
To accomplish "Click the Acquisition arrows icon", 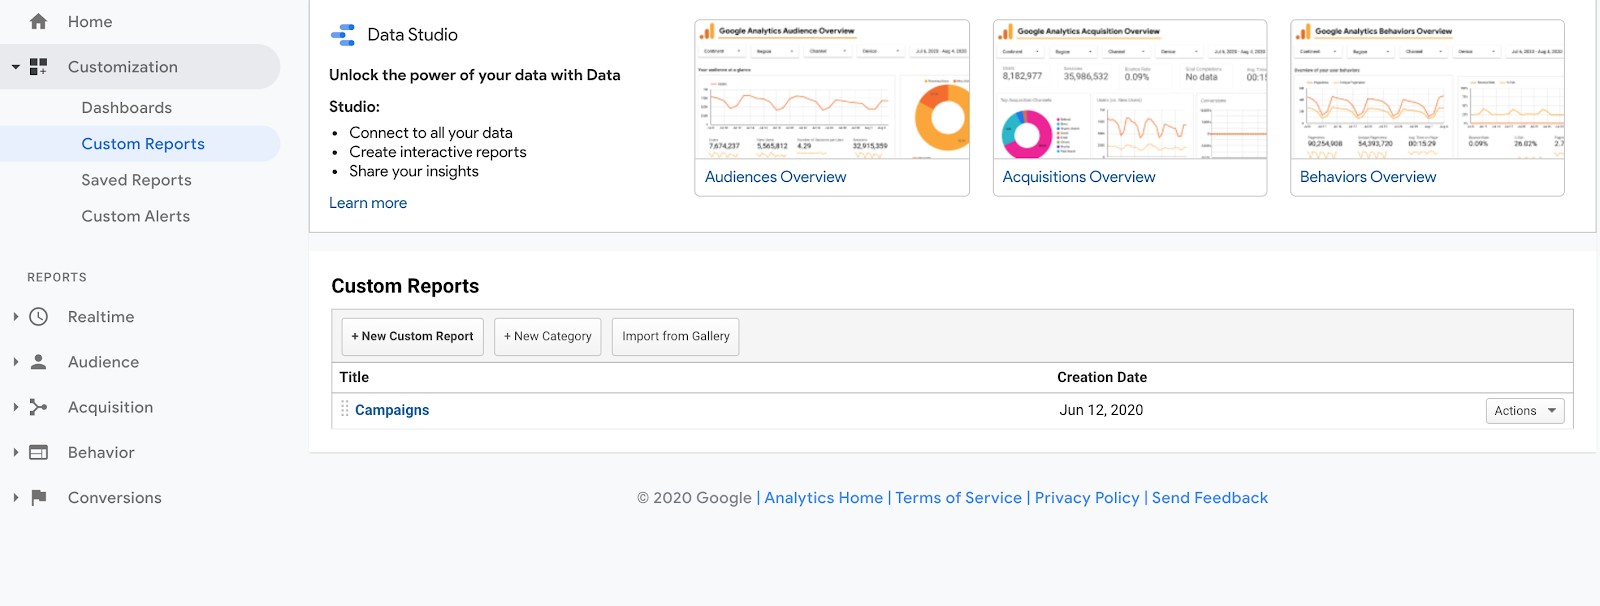I will 38,407.
